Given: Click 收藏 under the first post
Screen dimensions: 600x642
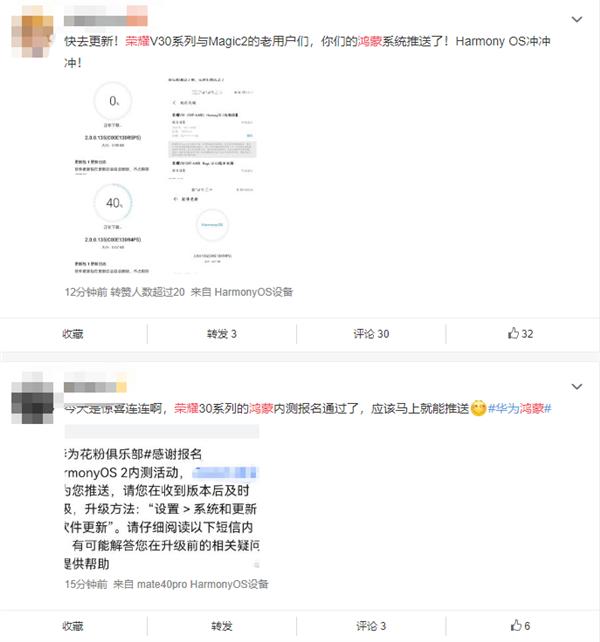Looking at the screenshot, I should coord(73,334).
